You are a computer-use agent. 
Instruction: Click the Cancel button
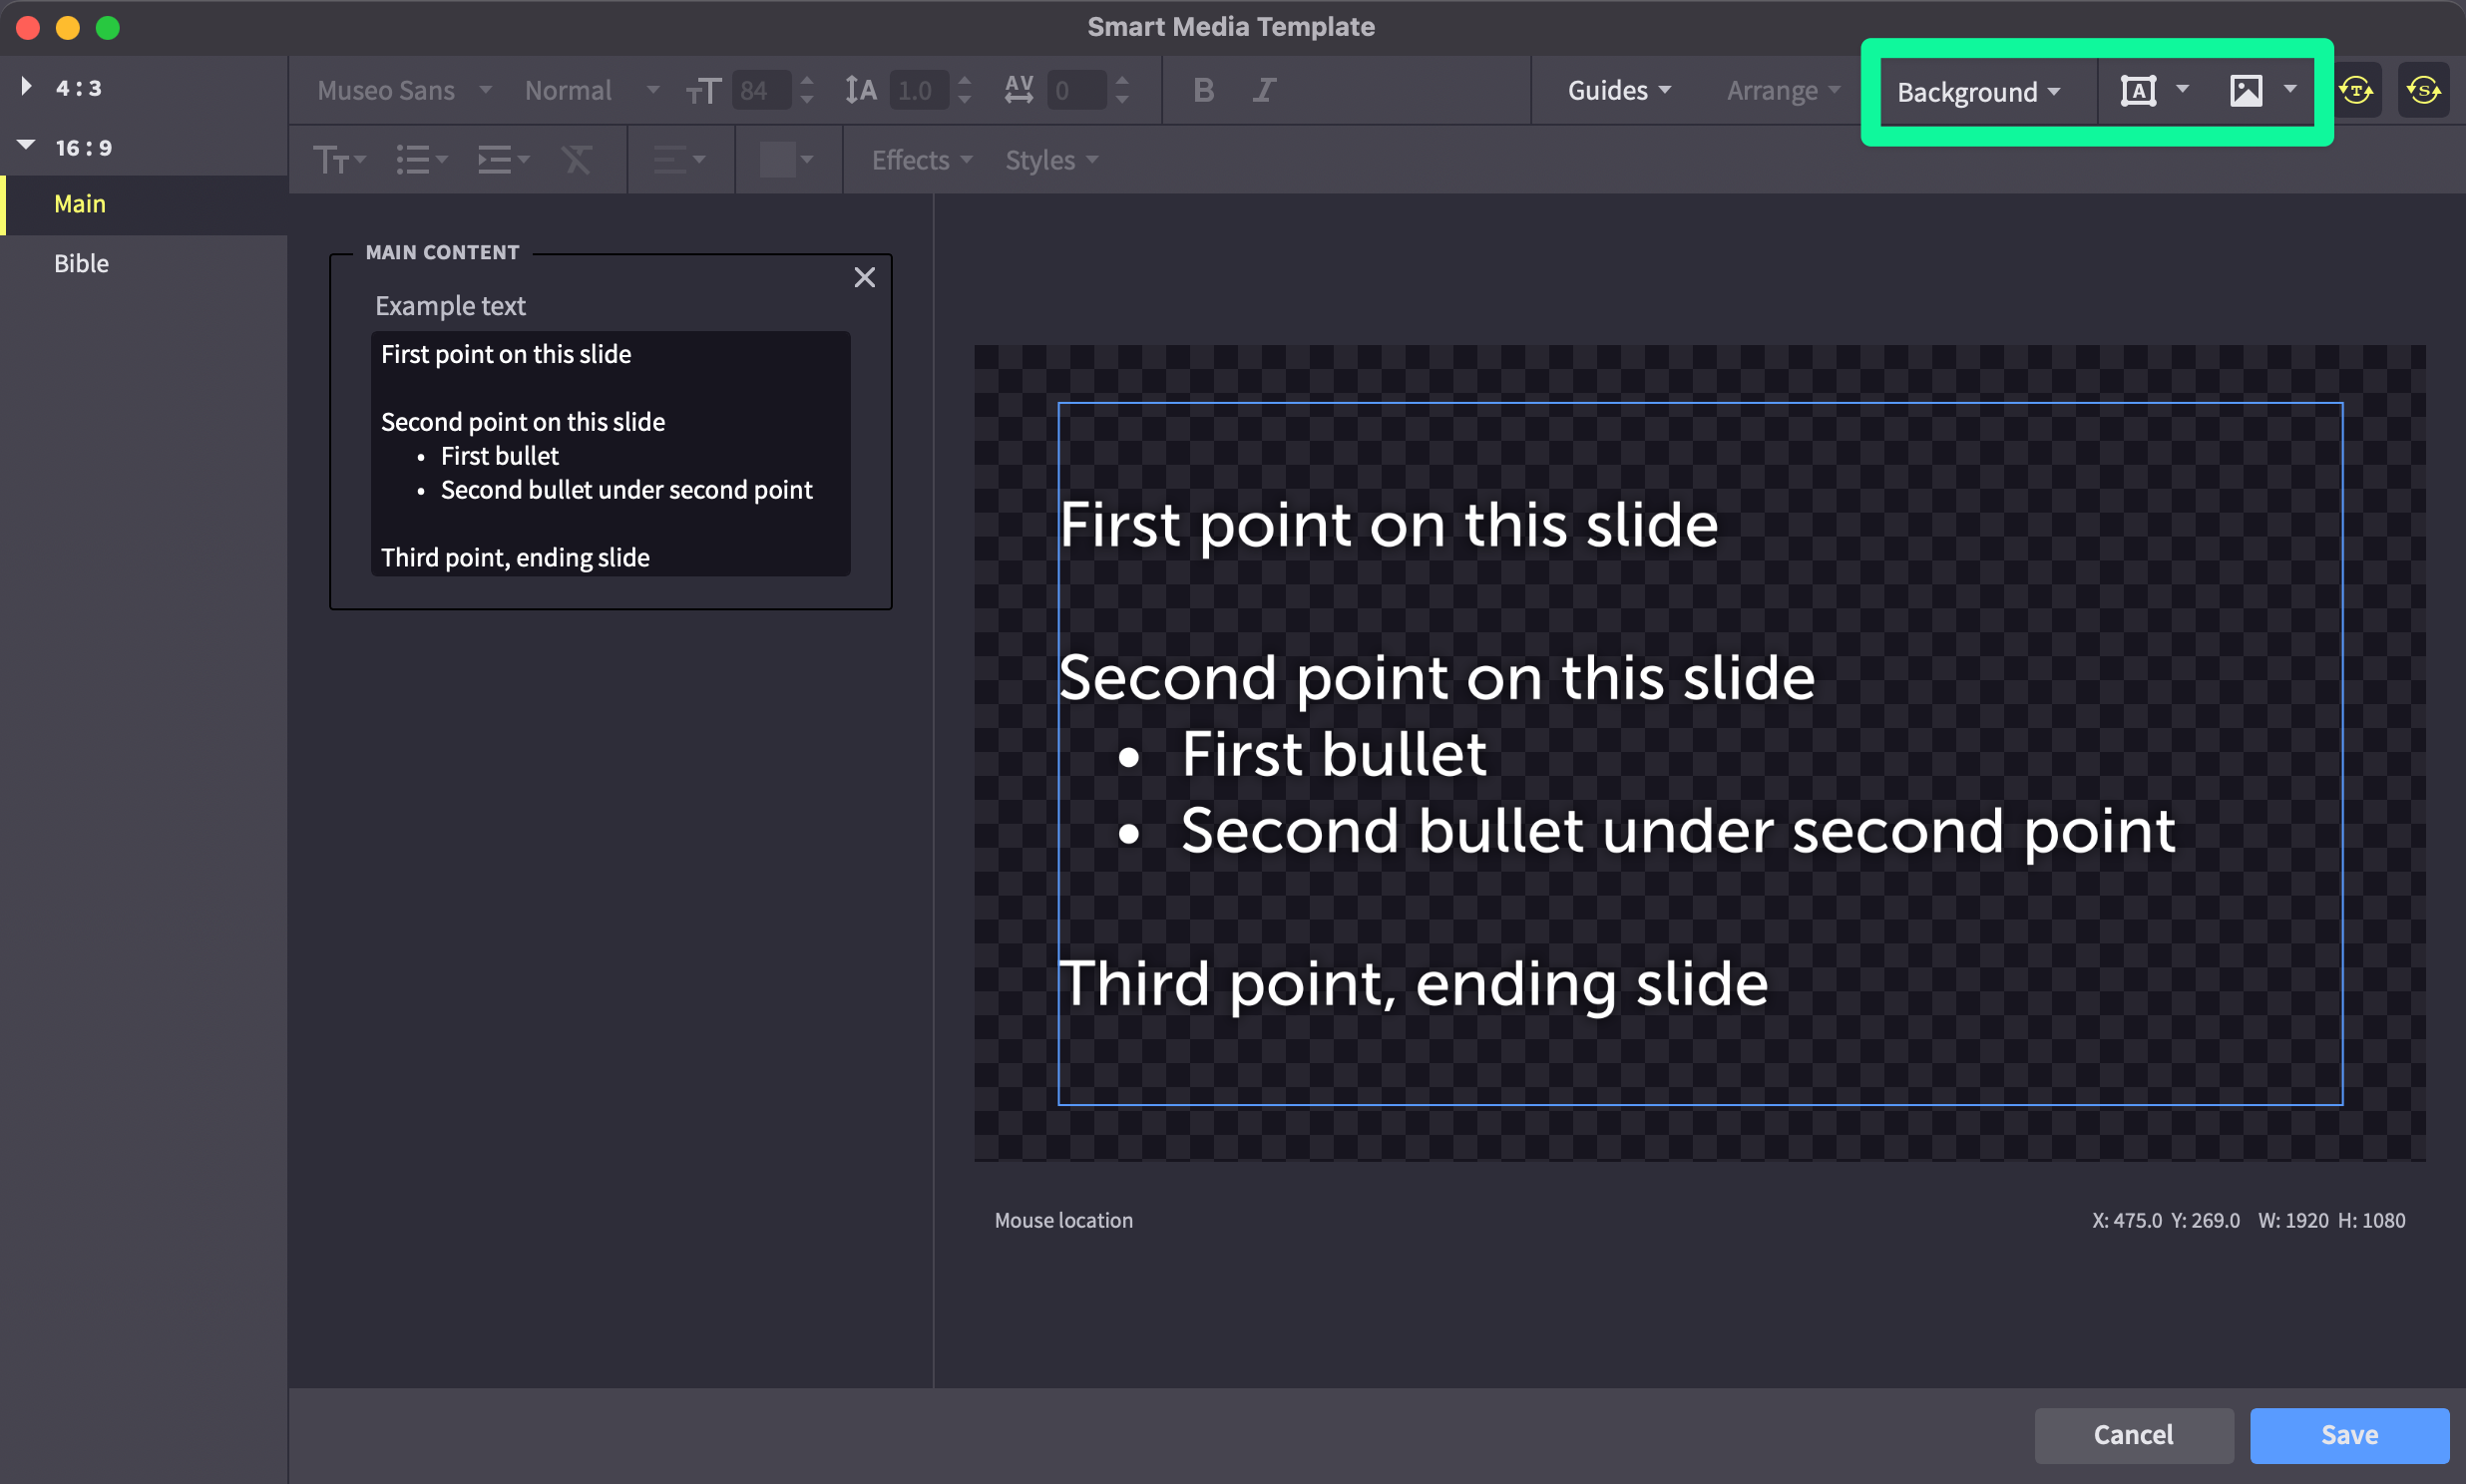2133,1434
